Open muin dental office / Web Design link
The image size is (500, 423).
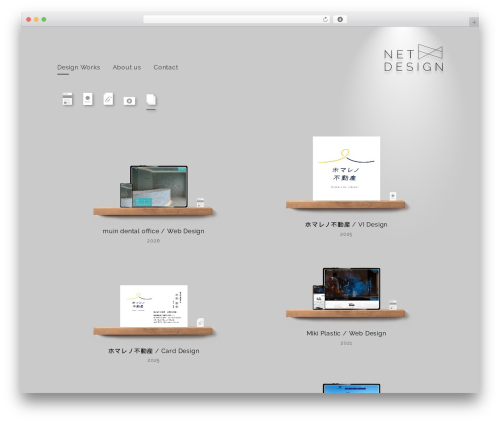coord(153,231)
